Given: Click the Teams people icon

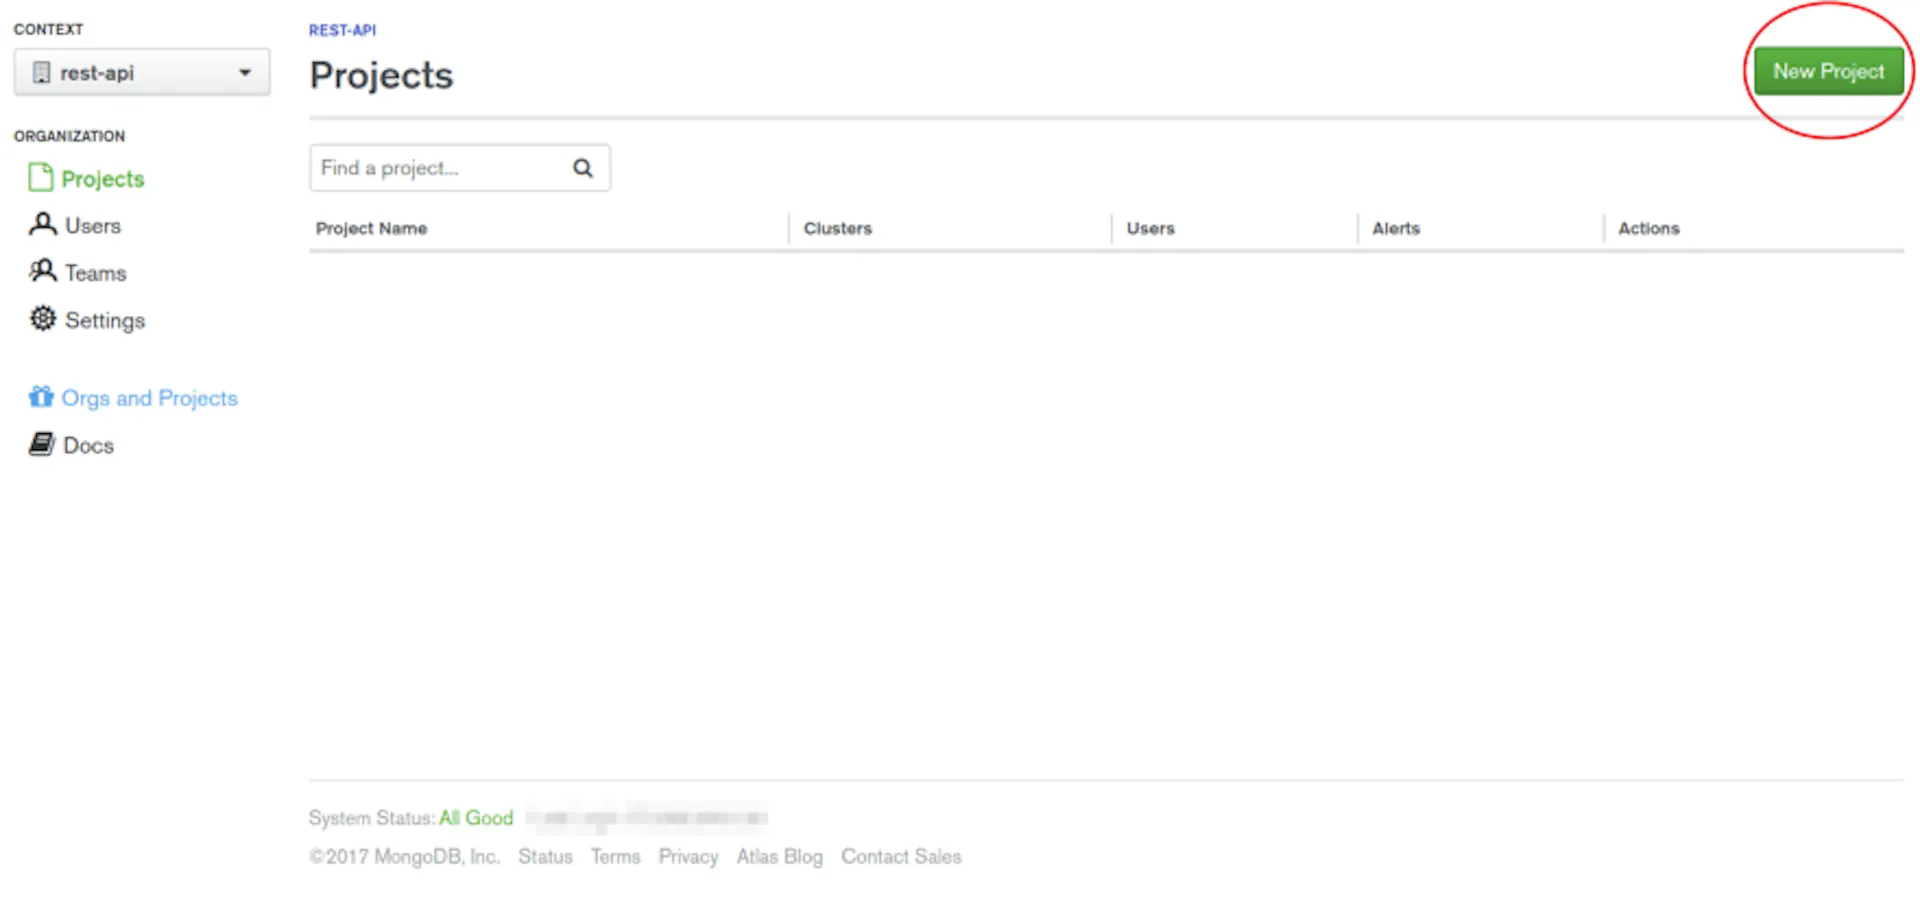Looking at the screenshot, I should (x=42, y=271).
